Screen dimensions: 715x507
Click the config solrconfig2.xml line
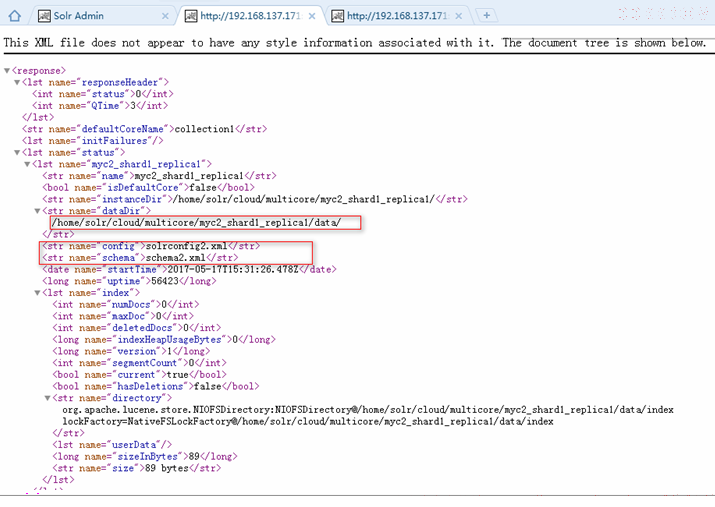[151, 246]
